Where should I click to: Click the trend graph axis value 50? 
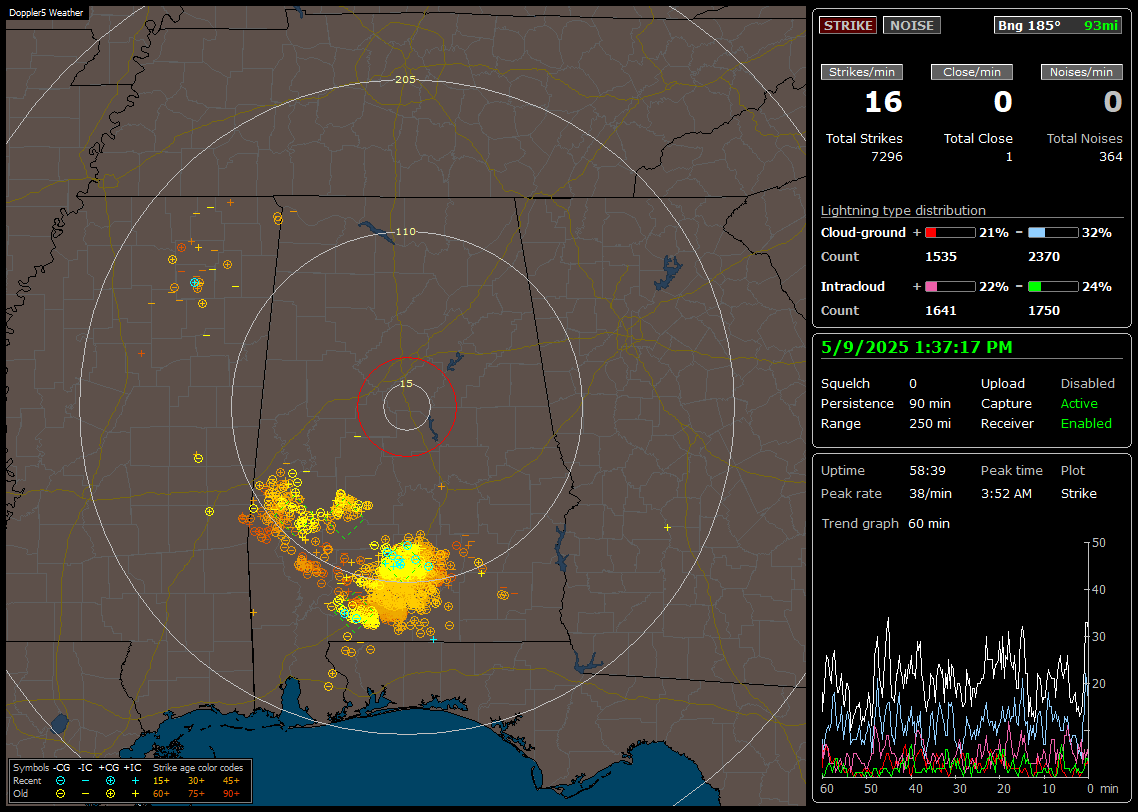click(x=1099, y=543)
